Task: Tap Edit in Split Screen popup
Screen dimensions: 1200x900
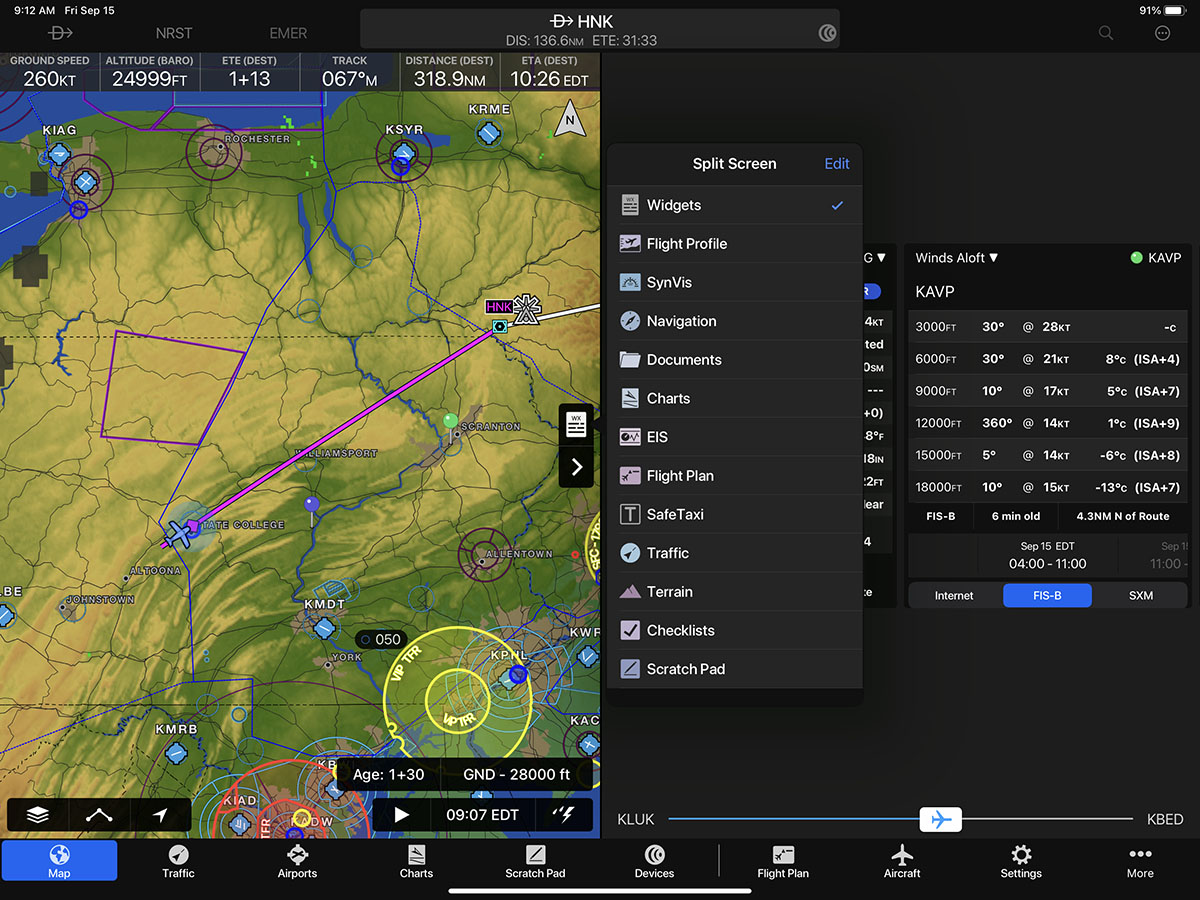Action: tap(837, 164)
